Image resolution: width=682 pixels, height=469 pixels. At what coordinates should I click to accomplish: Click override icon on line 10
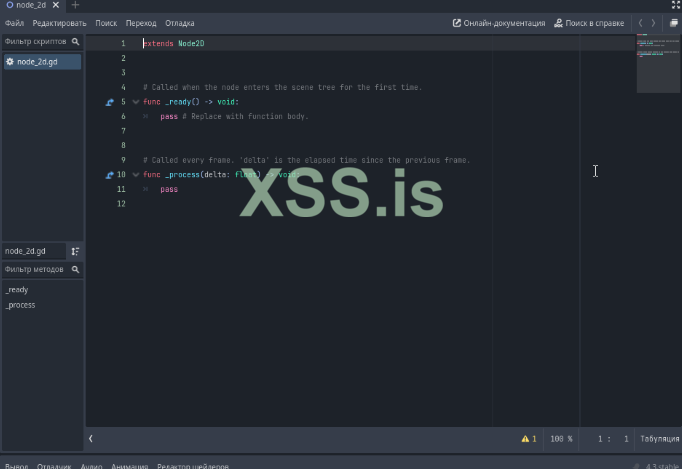(x=110, y=175)
